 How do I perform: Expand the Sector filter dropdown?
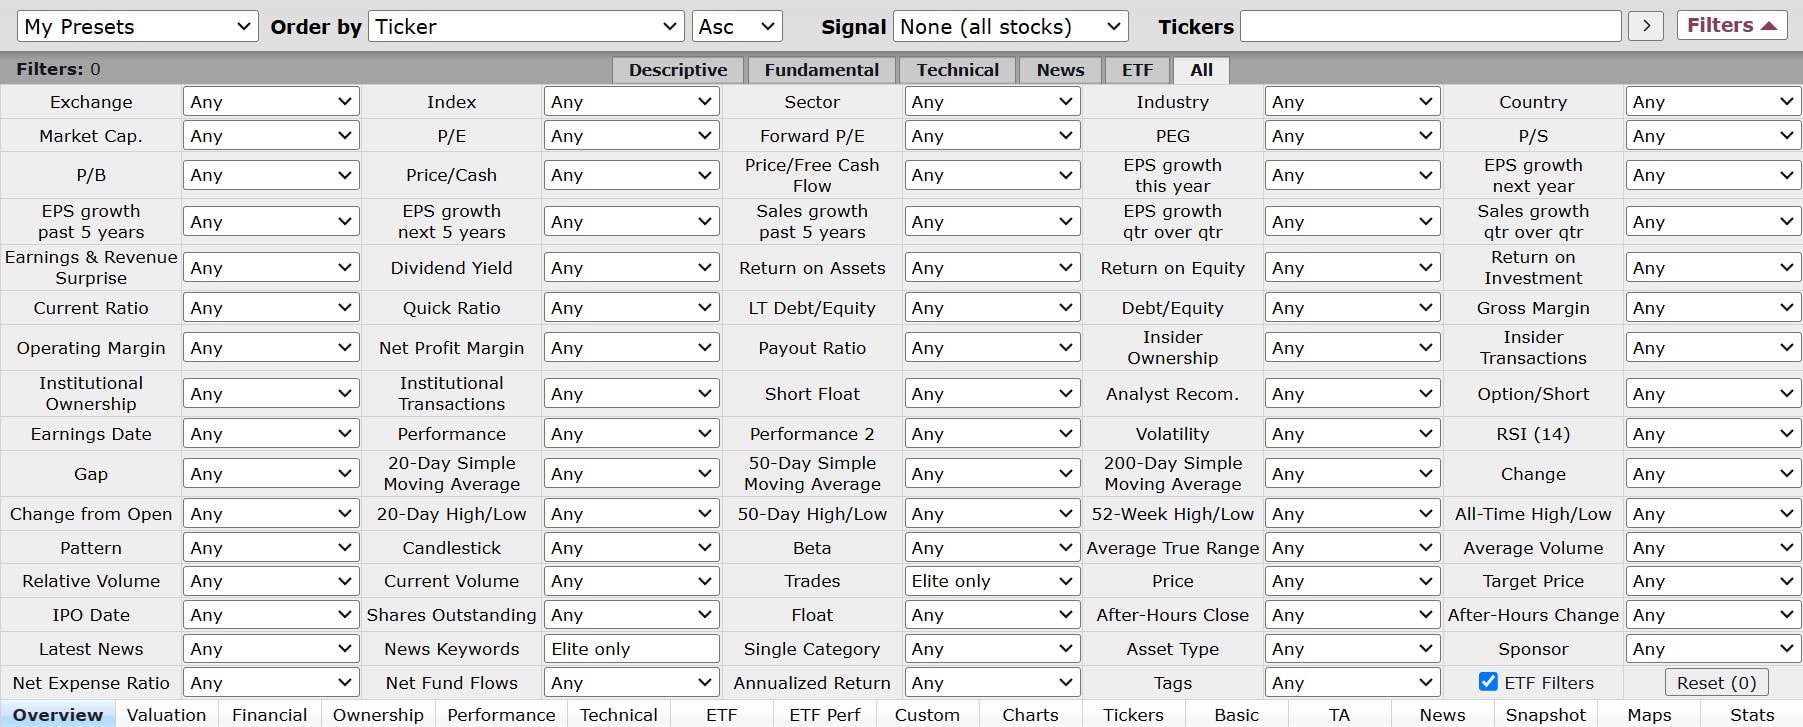coord(991,102)
